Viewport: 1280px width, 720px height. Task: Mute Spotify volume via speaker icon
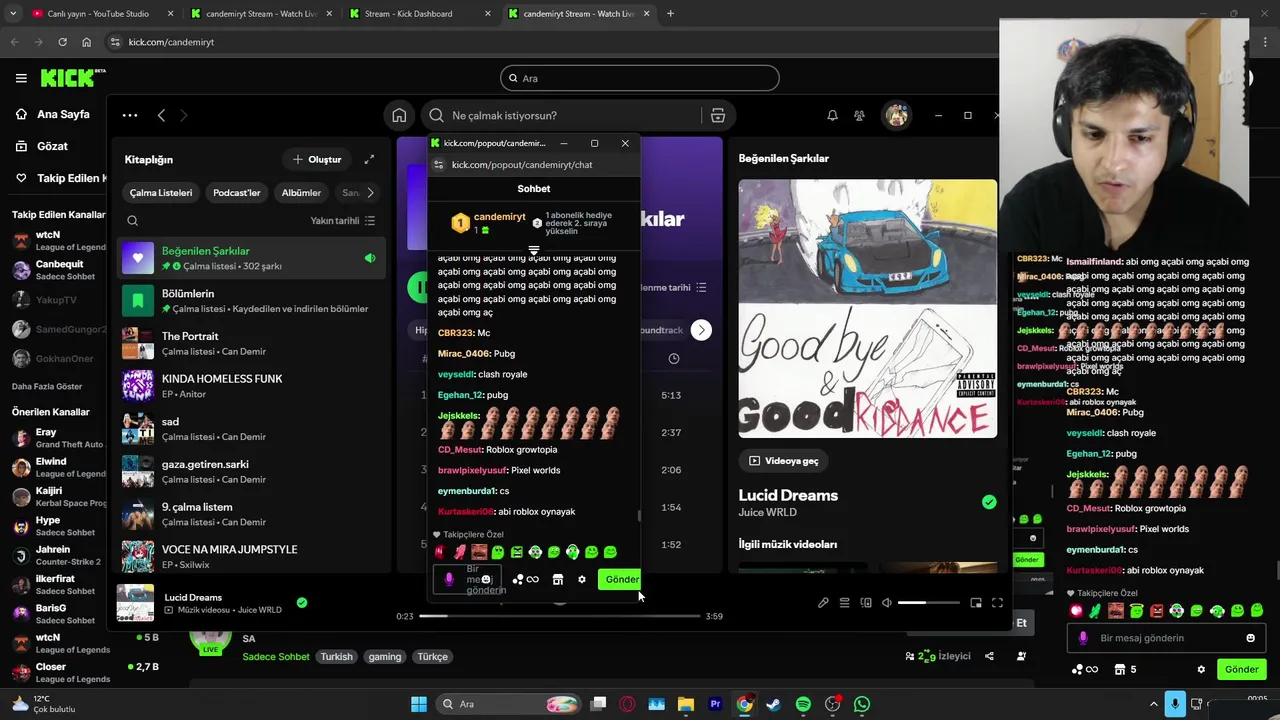point(886,603)
